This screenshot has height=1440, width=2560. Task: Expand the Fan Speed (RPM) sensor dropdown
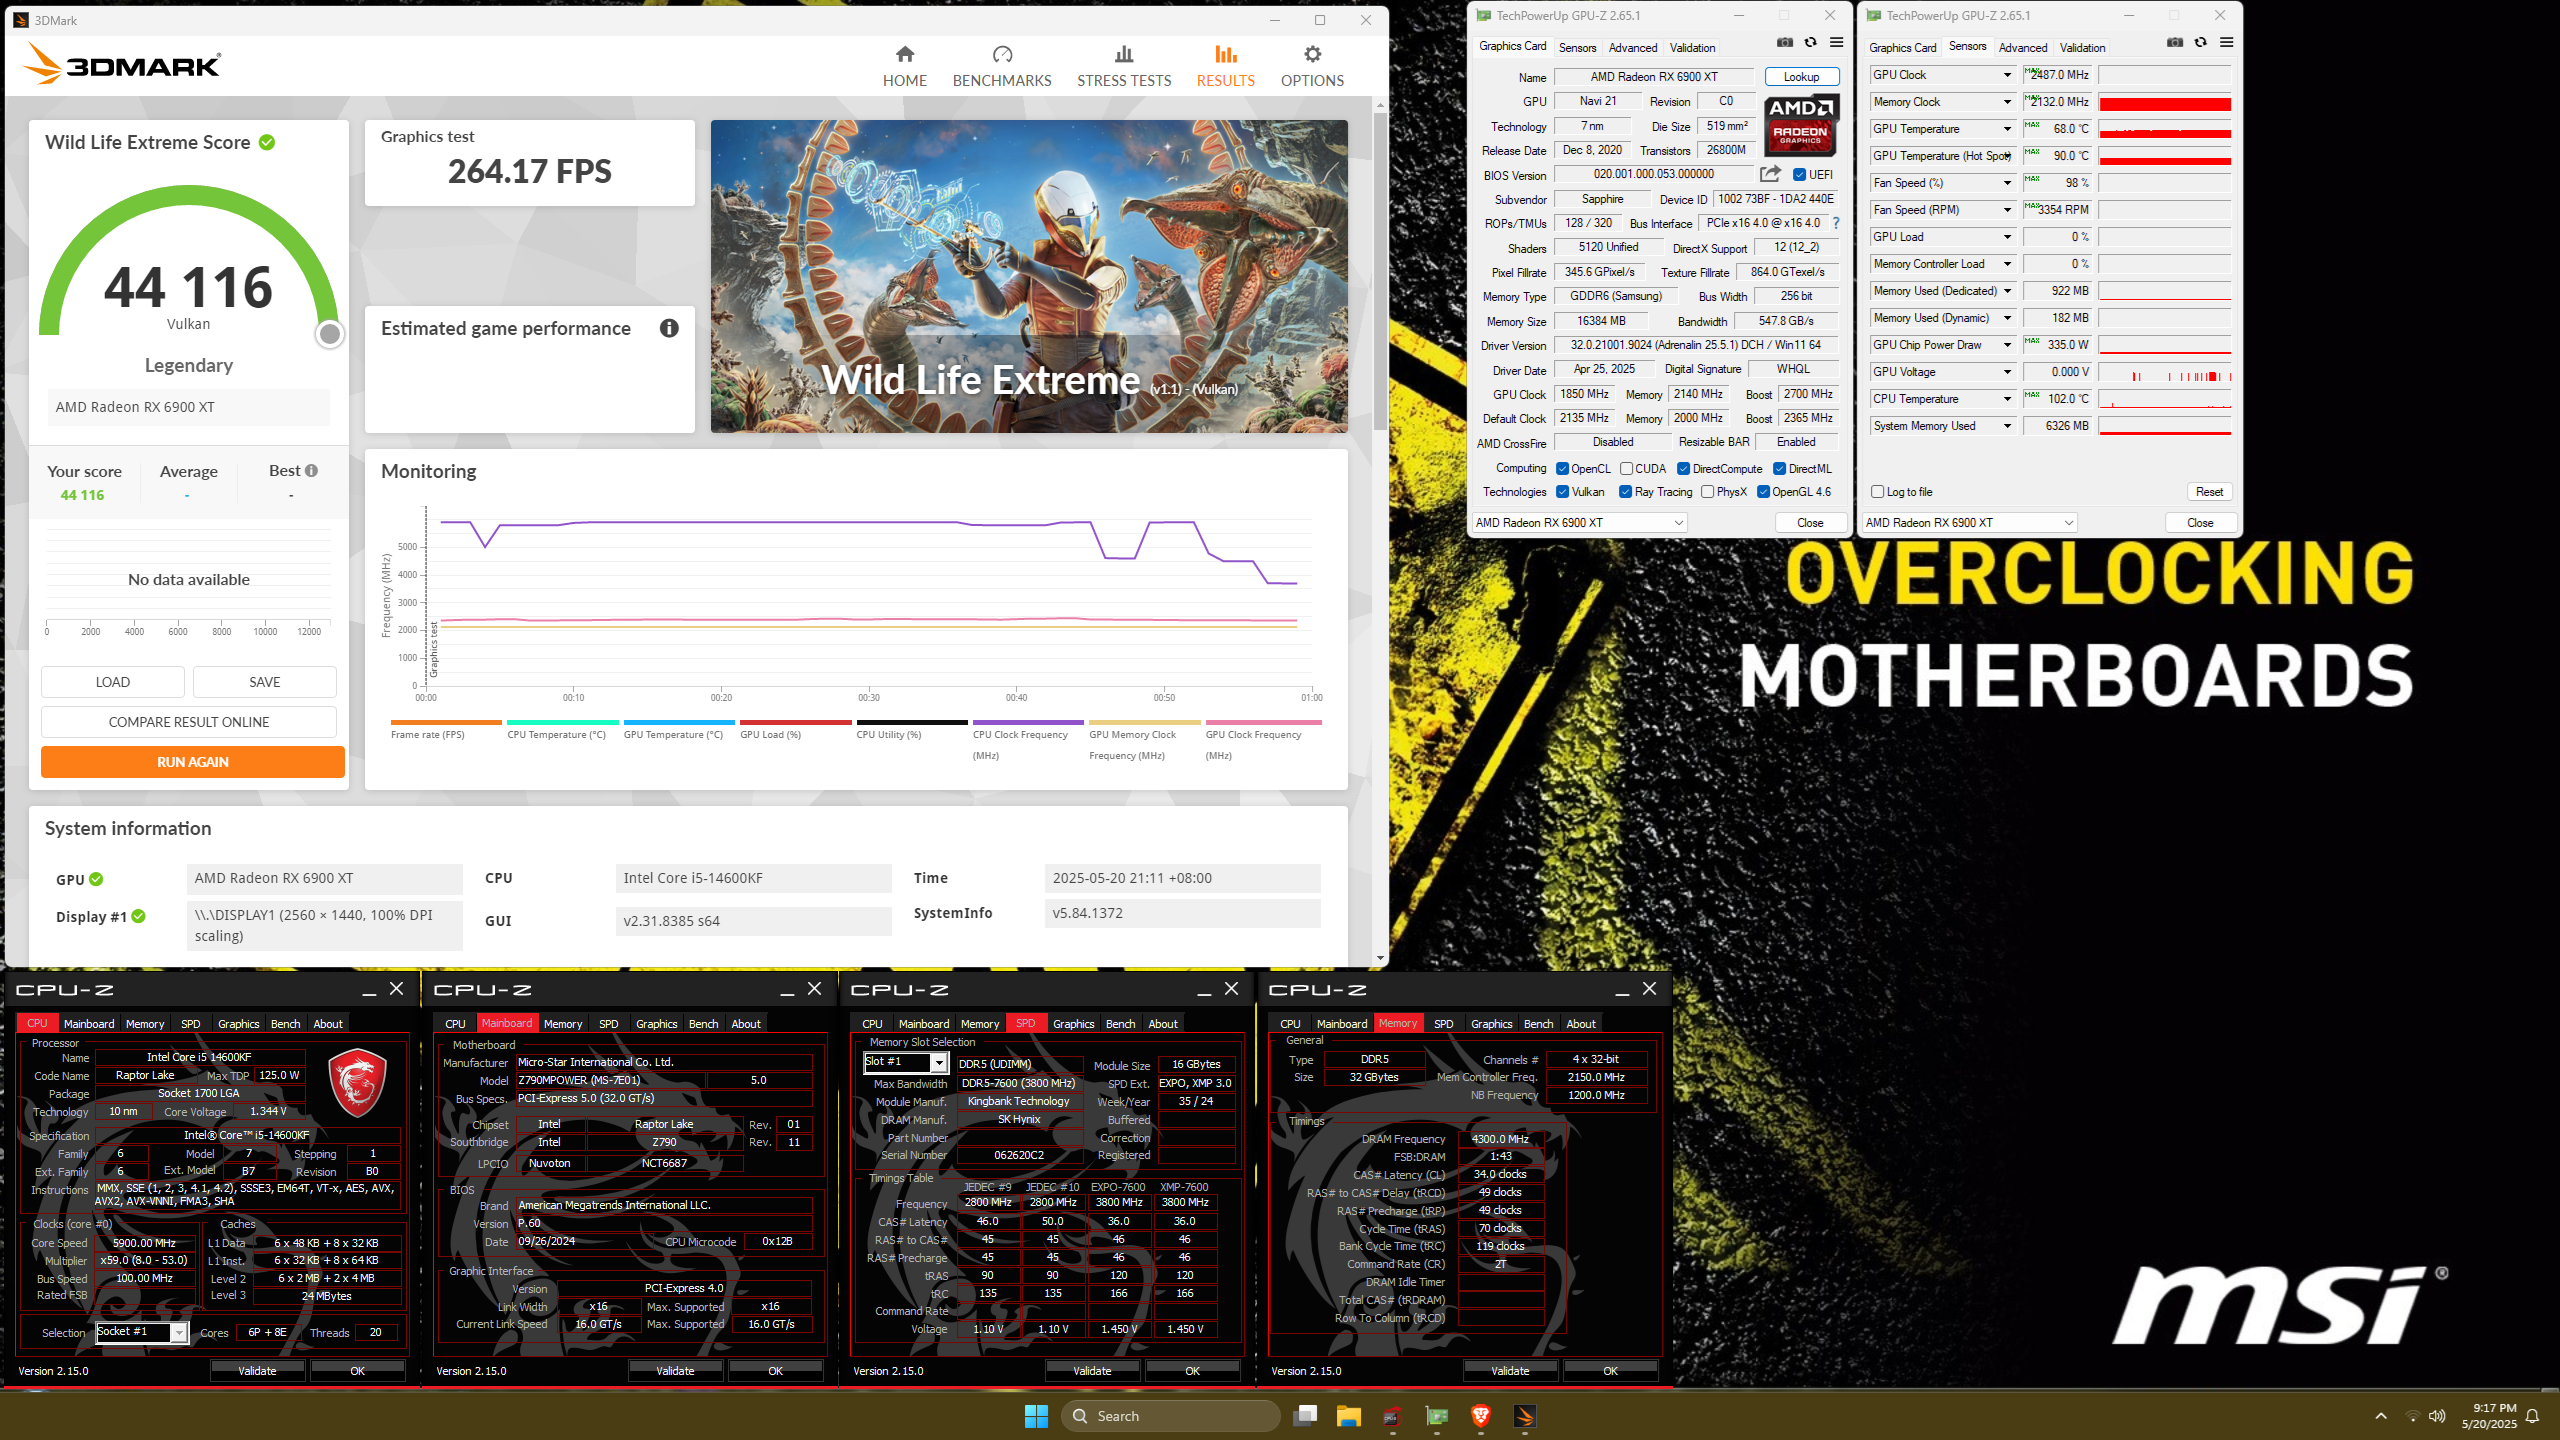2006,210
